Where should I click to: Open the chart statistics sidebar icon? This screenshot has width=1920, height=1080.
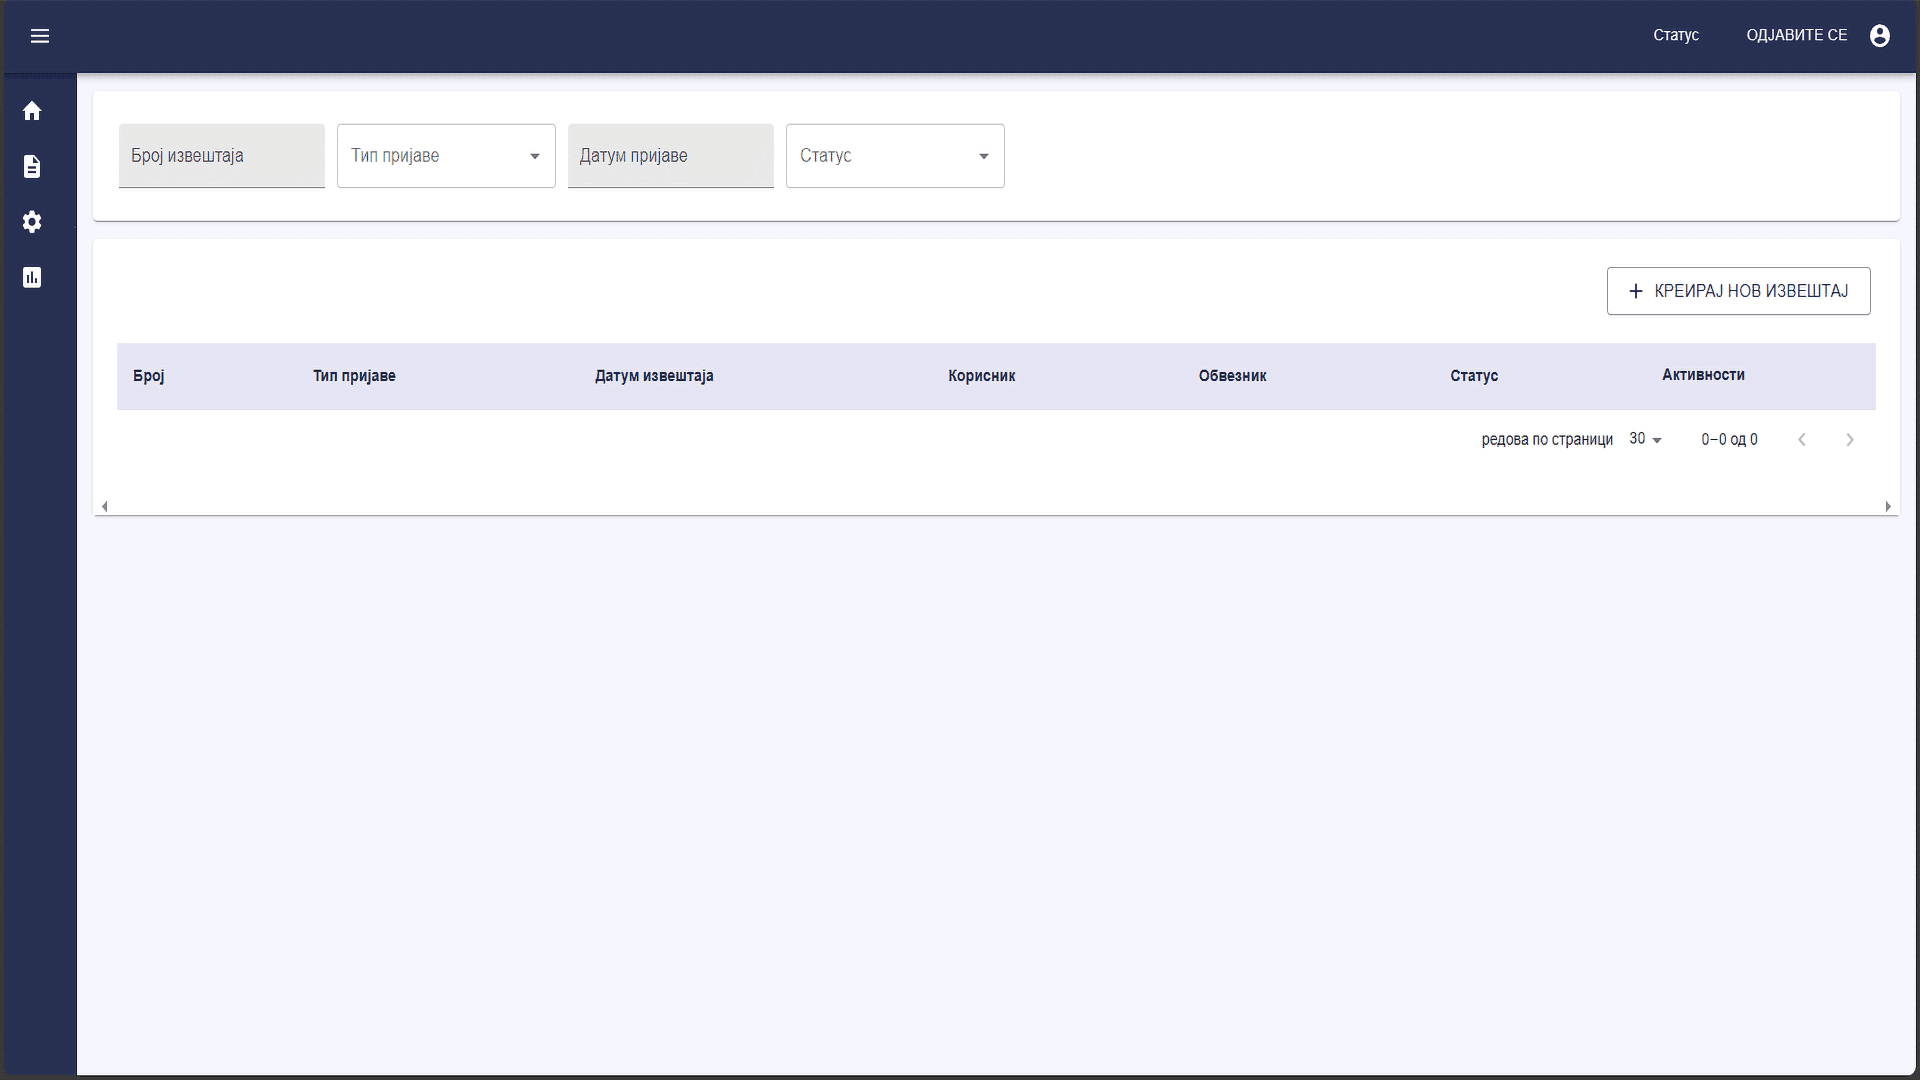pos(32,277)
